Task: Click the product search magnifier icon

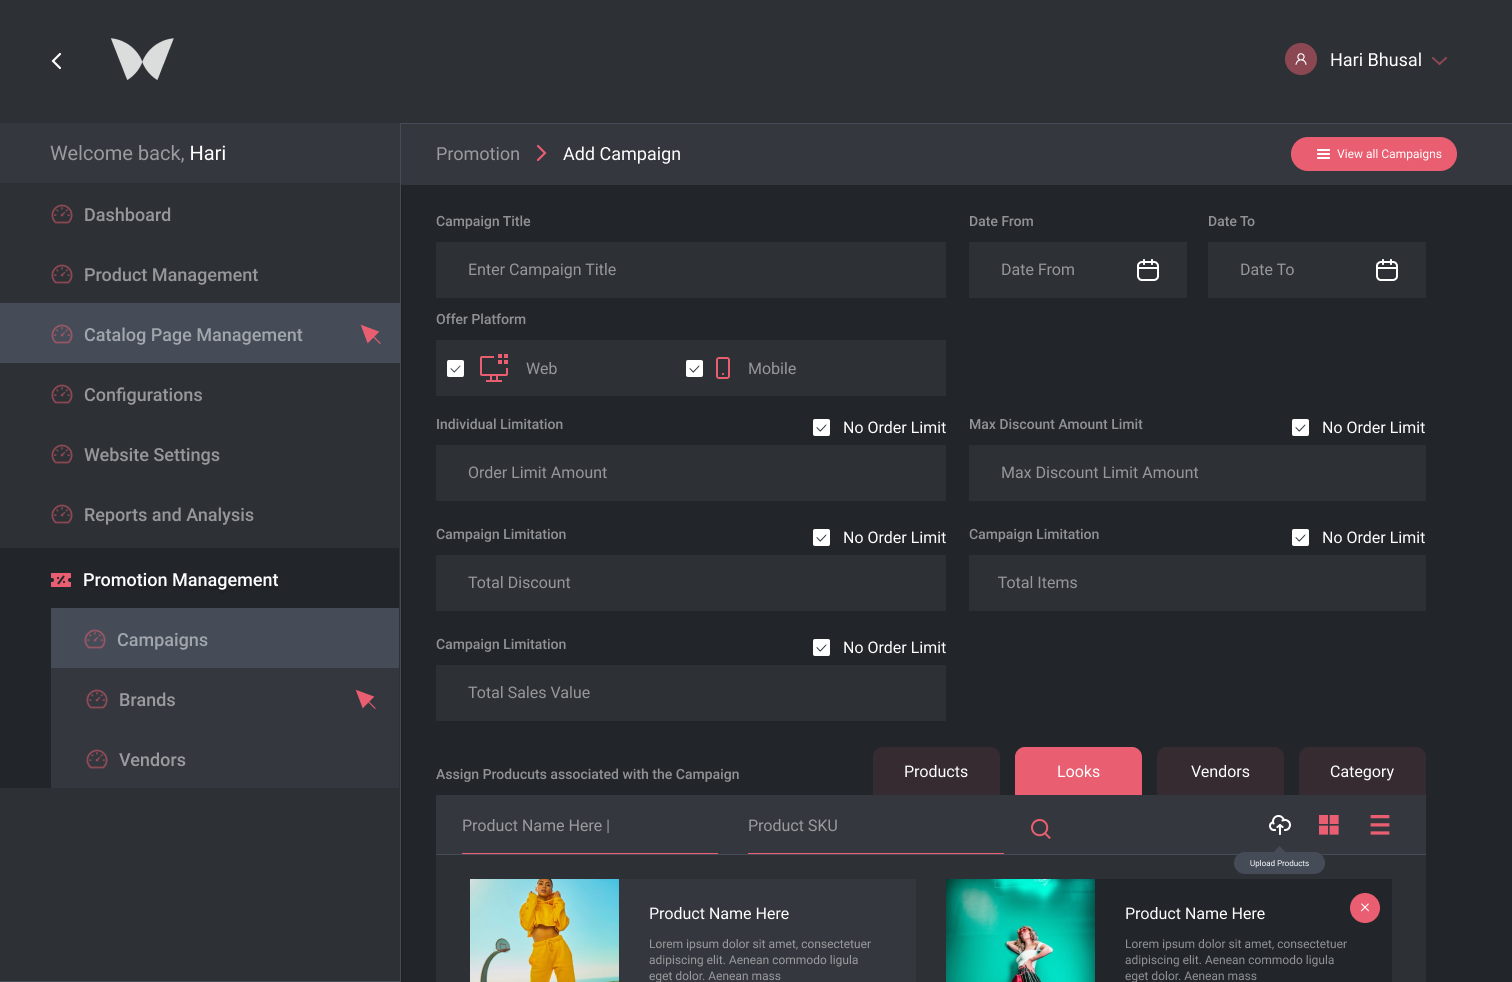Action: pos(1040,828)
